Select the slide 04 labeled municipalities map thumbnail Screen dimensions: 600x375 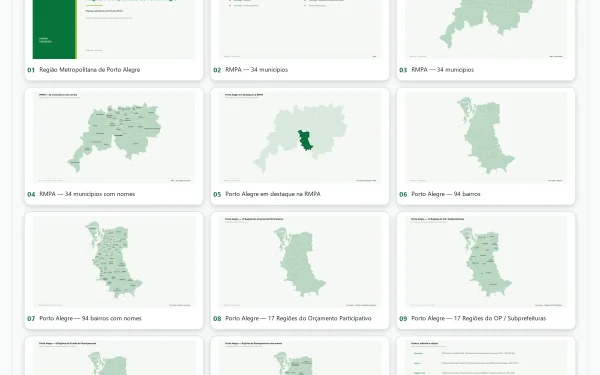click(x=114, y=137)
